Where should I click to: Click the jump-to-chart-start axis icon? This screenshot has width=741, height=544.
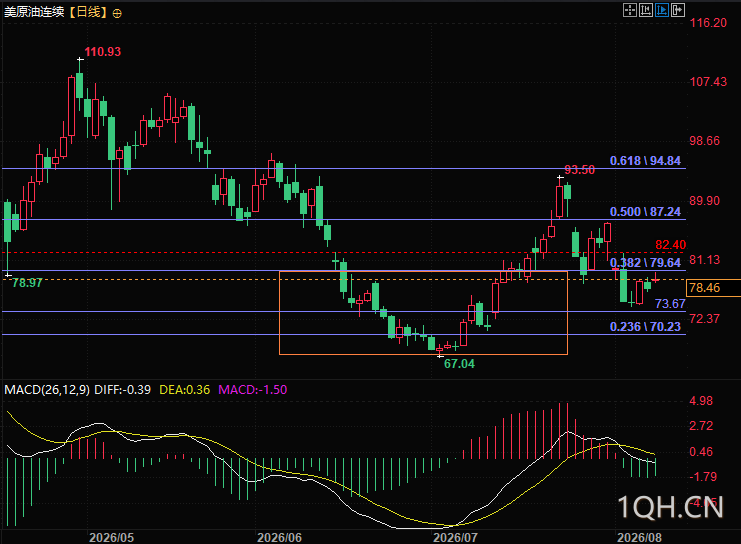tap(646, 10)
